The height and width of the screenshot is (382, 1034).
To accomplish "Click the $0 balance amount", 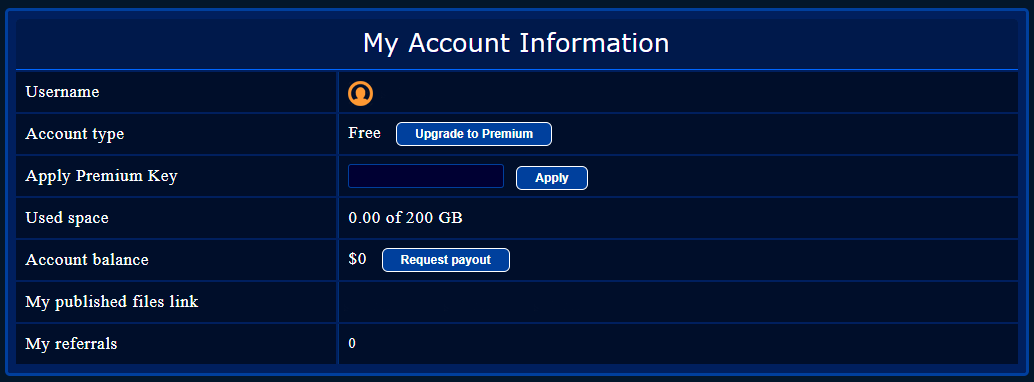I will click(357, 259).
